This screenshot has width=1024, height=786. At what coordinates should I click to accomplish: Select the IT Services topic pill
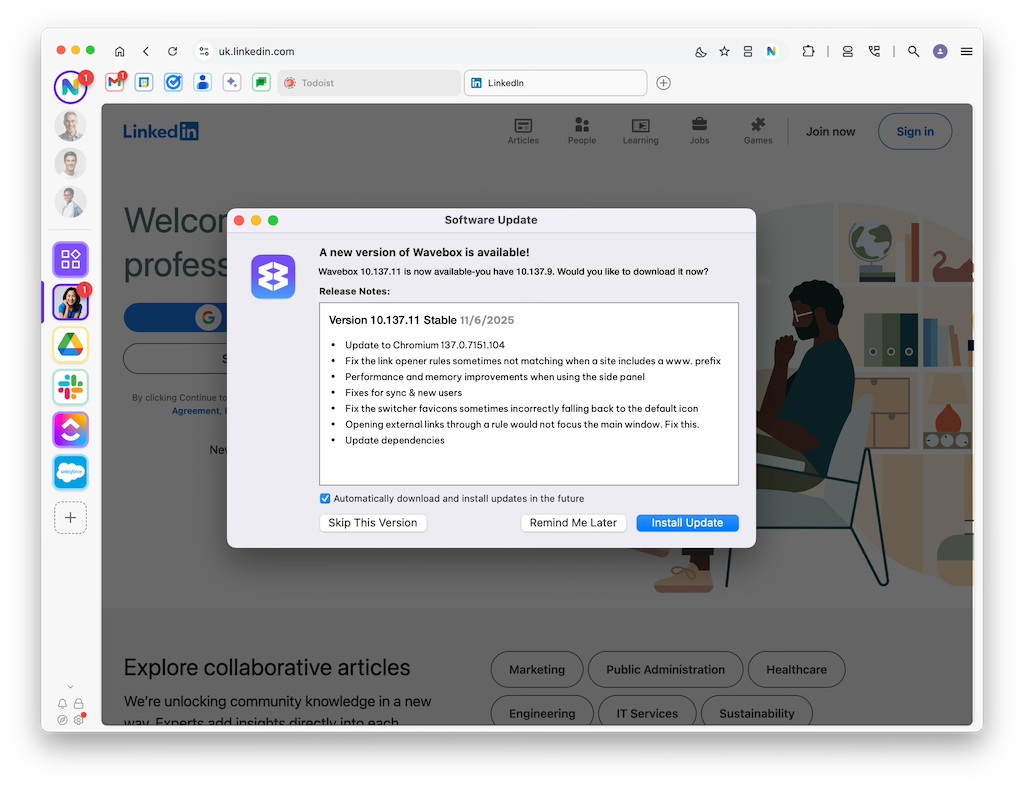[647, 711]
